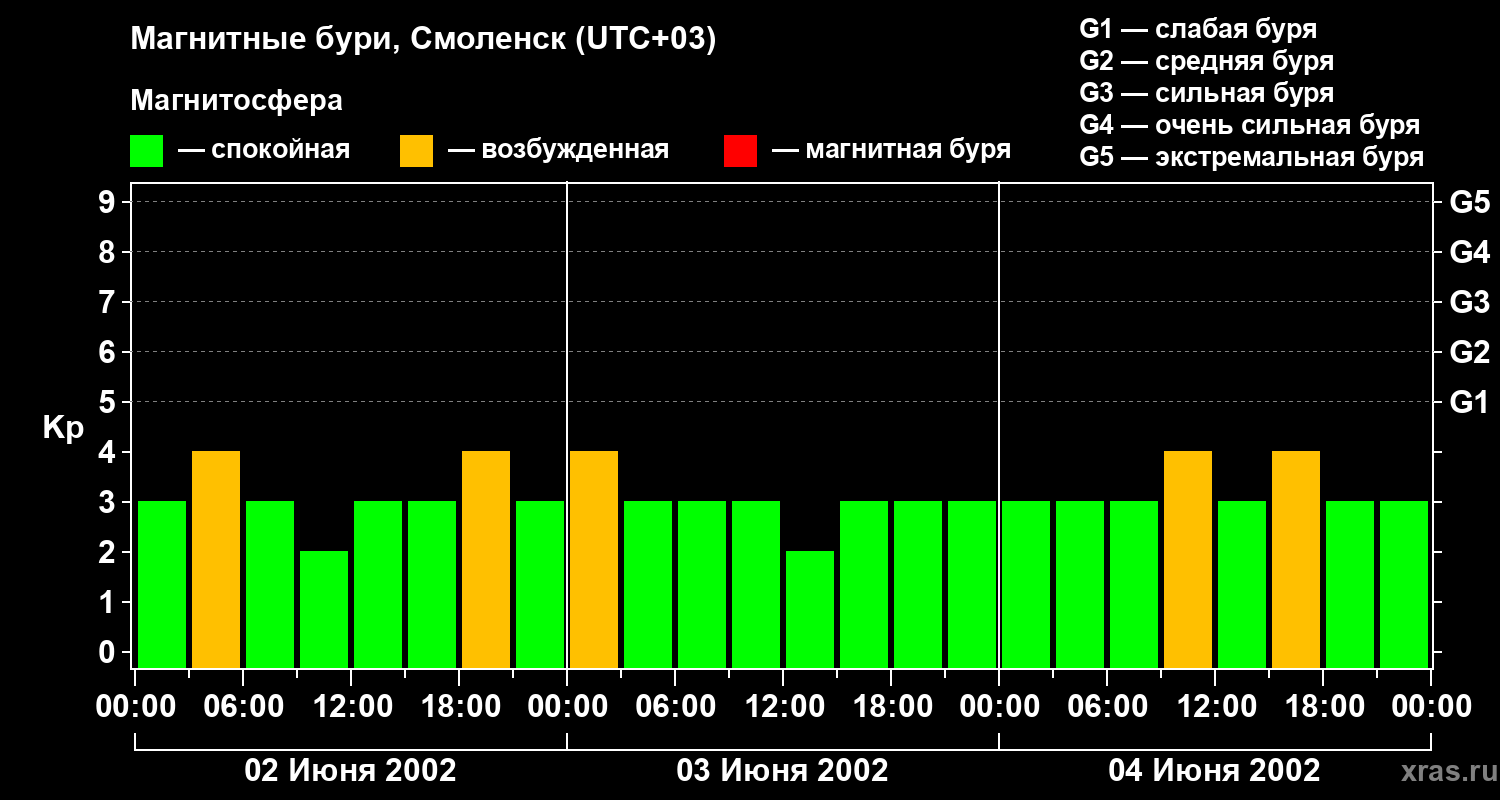1500x800 pixels.
Task: Click the Kp axis title
Action: [64, 428]
